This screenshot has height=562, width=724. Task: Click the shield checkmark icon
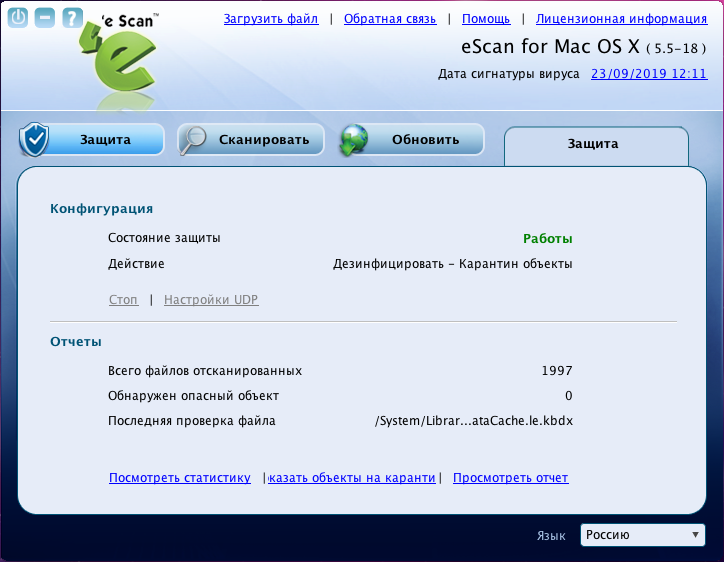(x=34, y=139)
